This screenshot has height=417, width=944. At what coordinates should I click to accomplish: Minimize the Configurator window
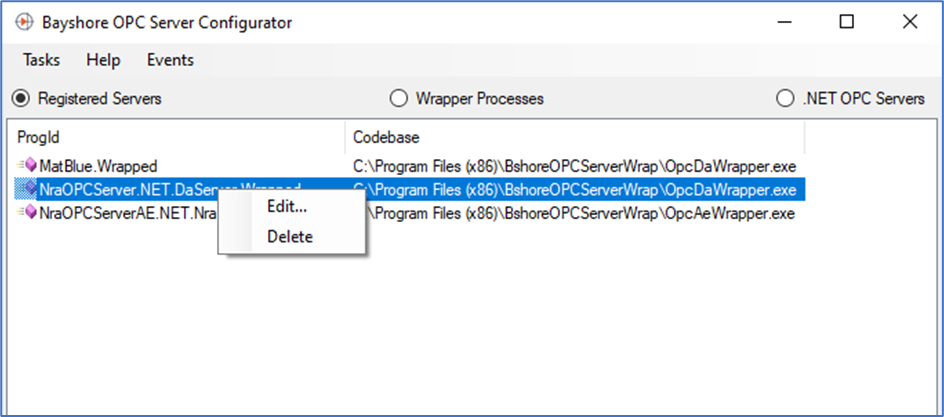tap(784, 22)
